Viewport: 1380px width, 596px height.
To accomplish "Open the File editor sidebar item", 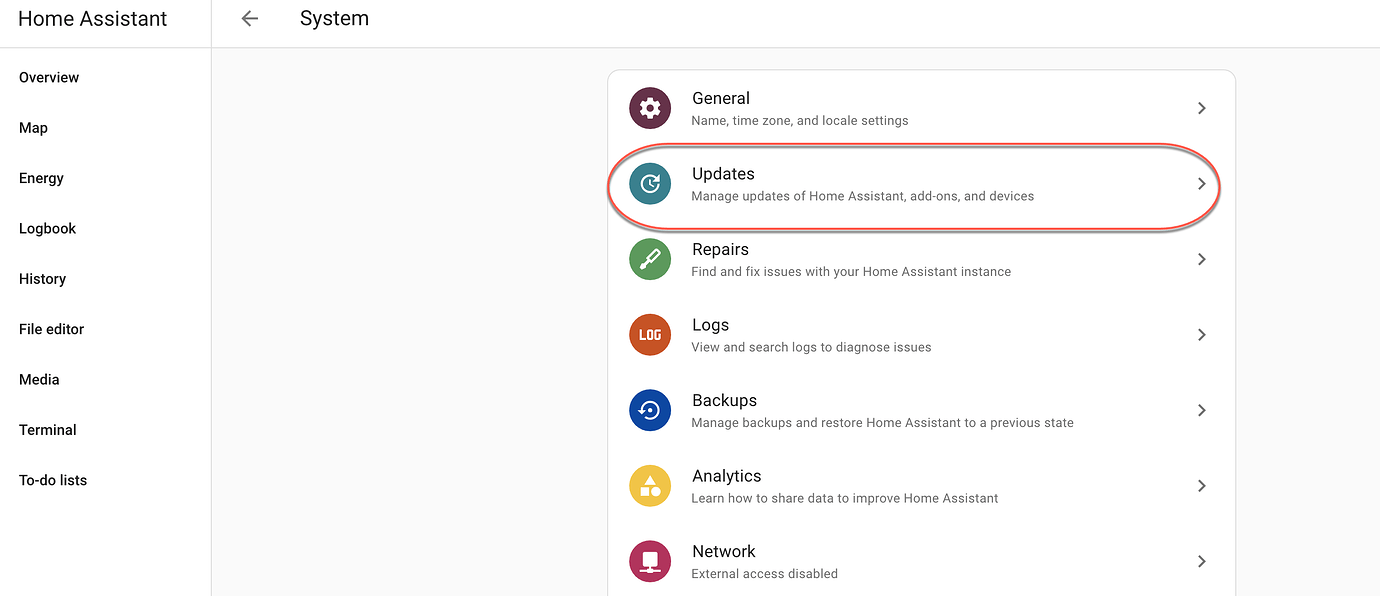I will [51, 329].
